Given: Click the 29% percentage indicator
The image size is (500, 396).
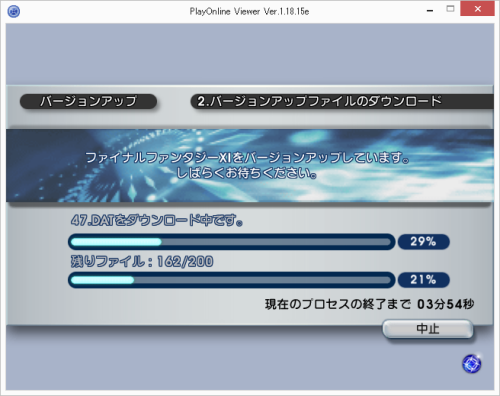Looking at the screenshot, I should [x=423, y=242].
